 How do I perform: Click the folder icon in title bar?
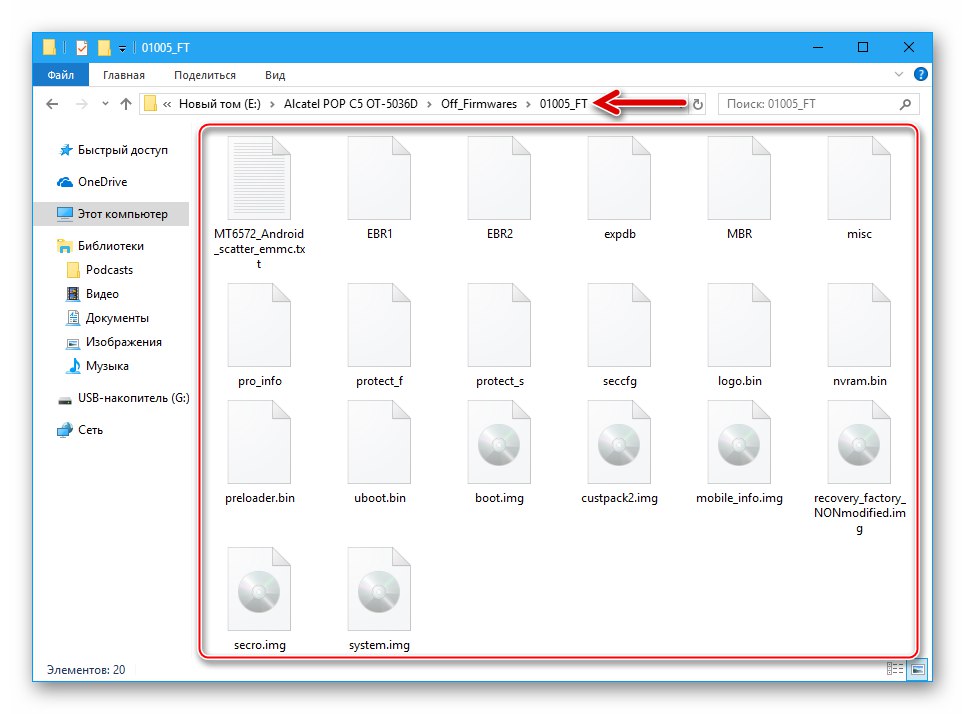(49, 47)
